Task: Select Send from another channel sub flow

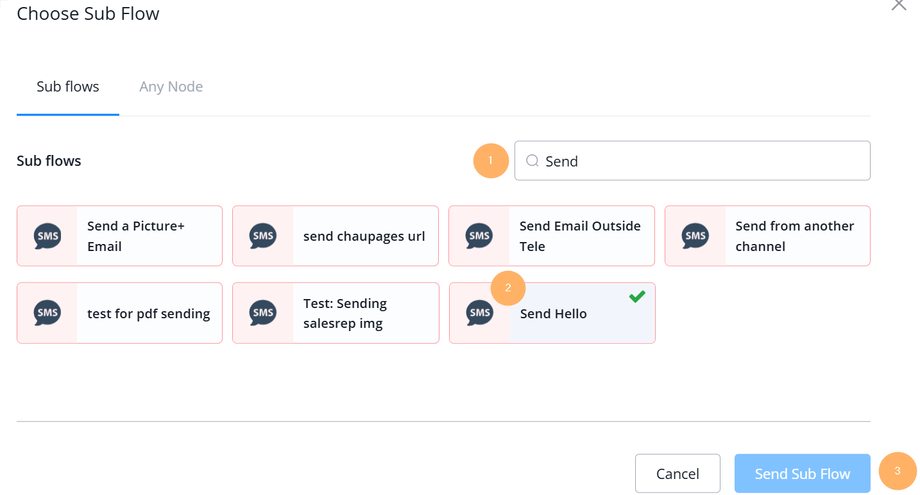Action: pos(794,236)
